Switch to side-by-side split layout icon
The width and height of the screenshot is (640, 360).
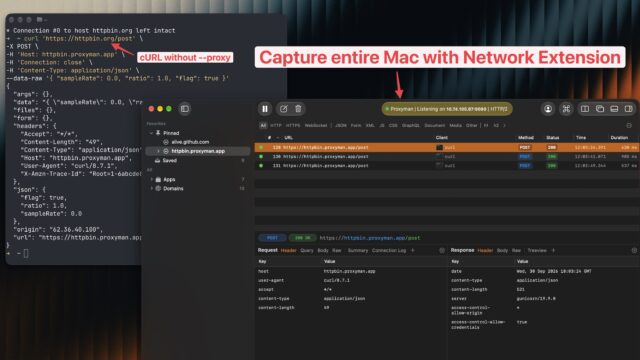[585, 109]
